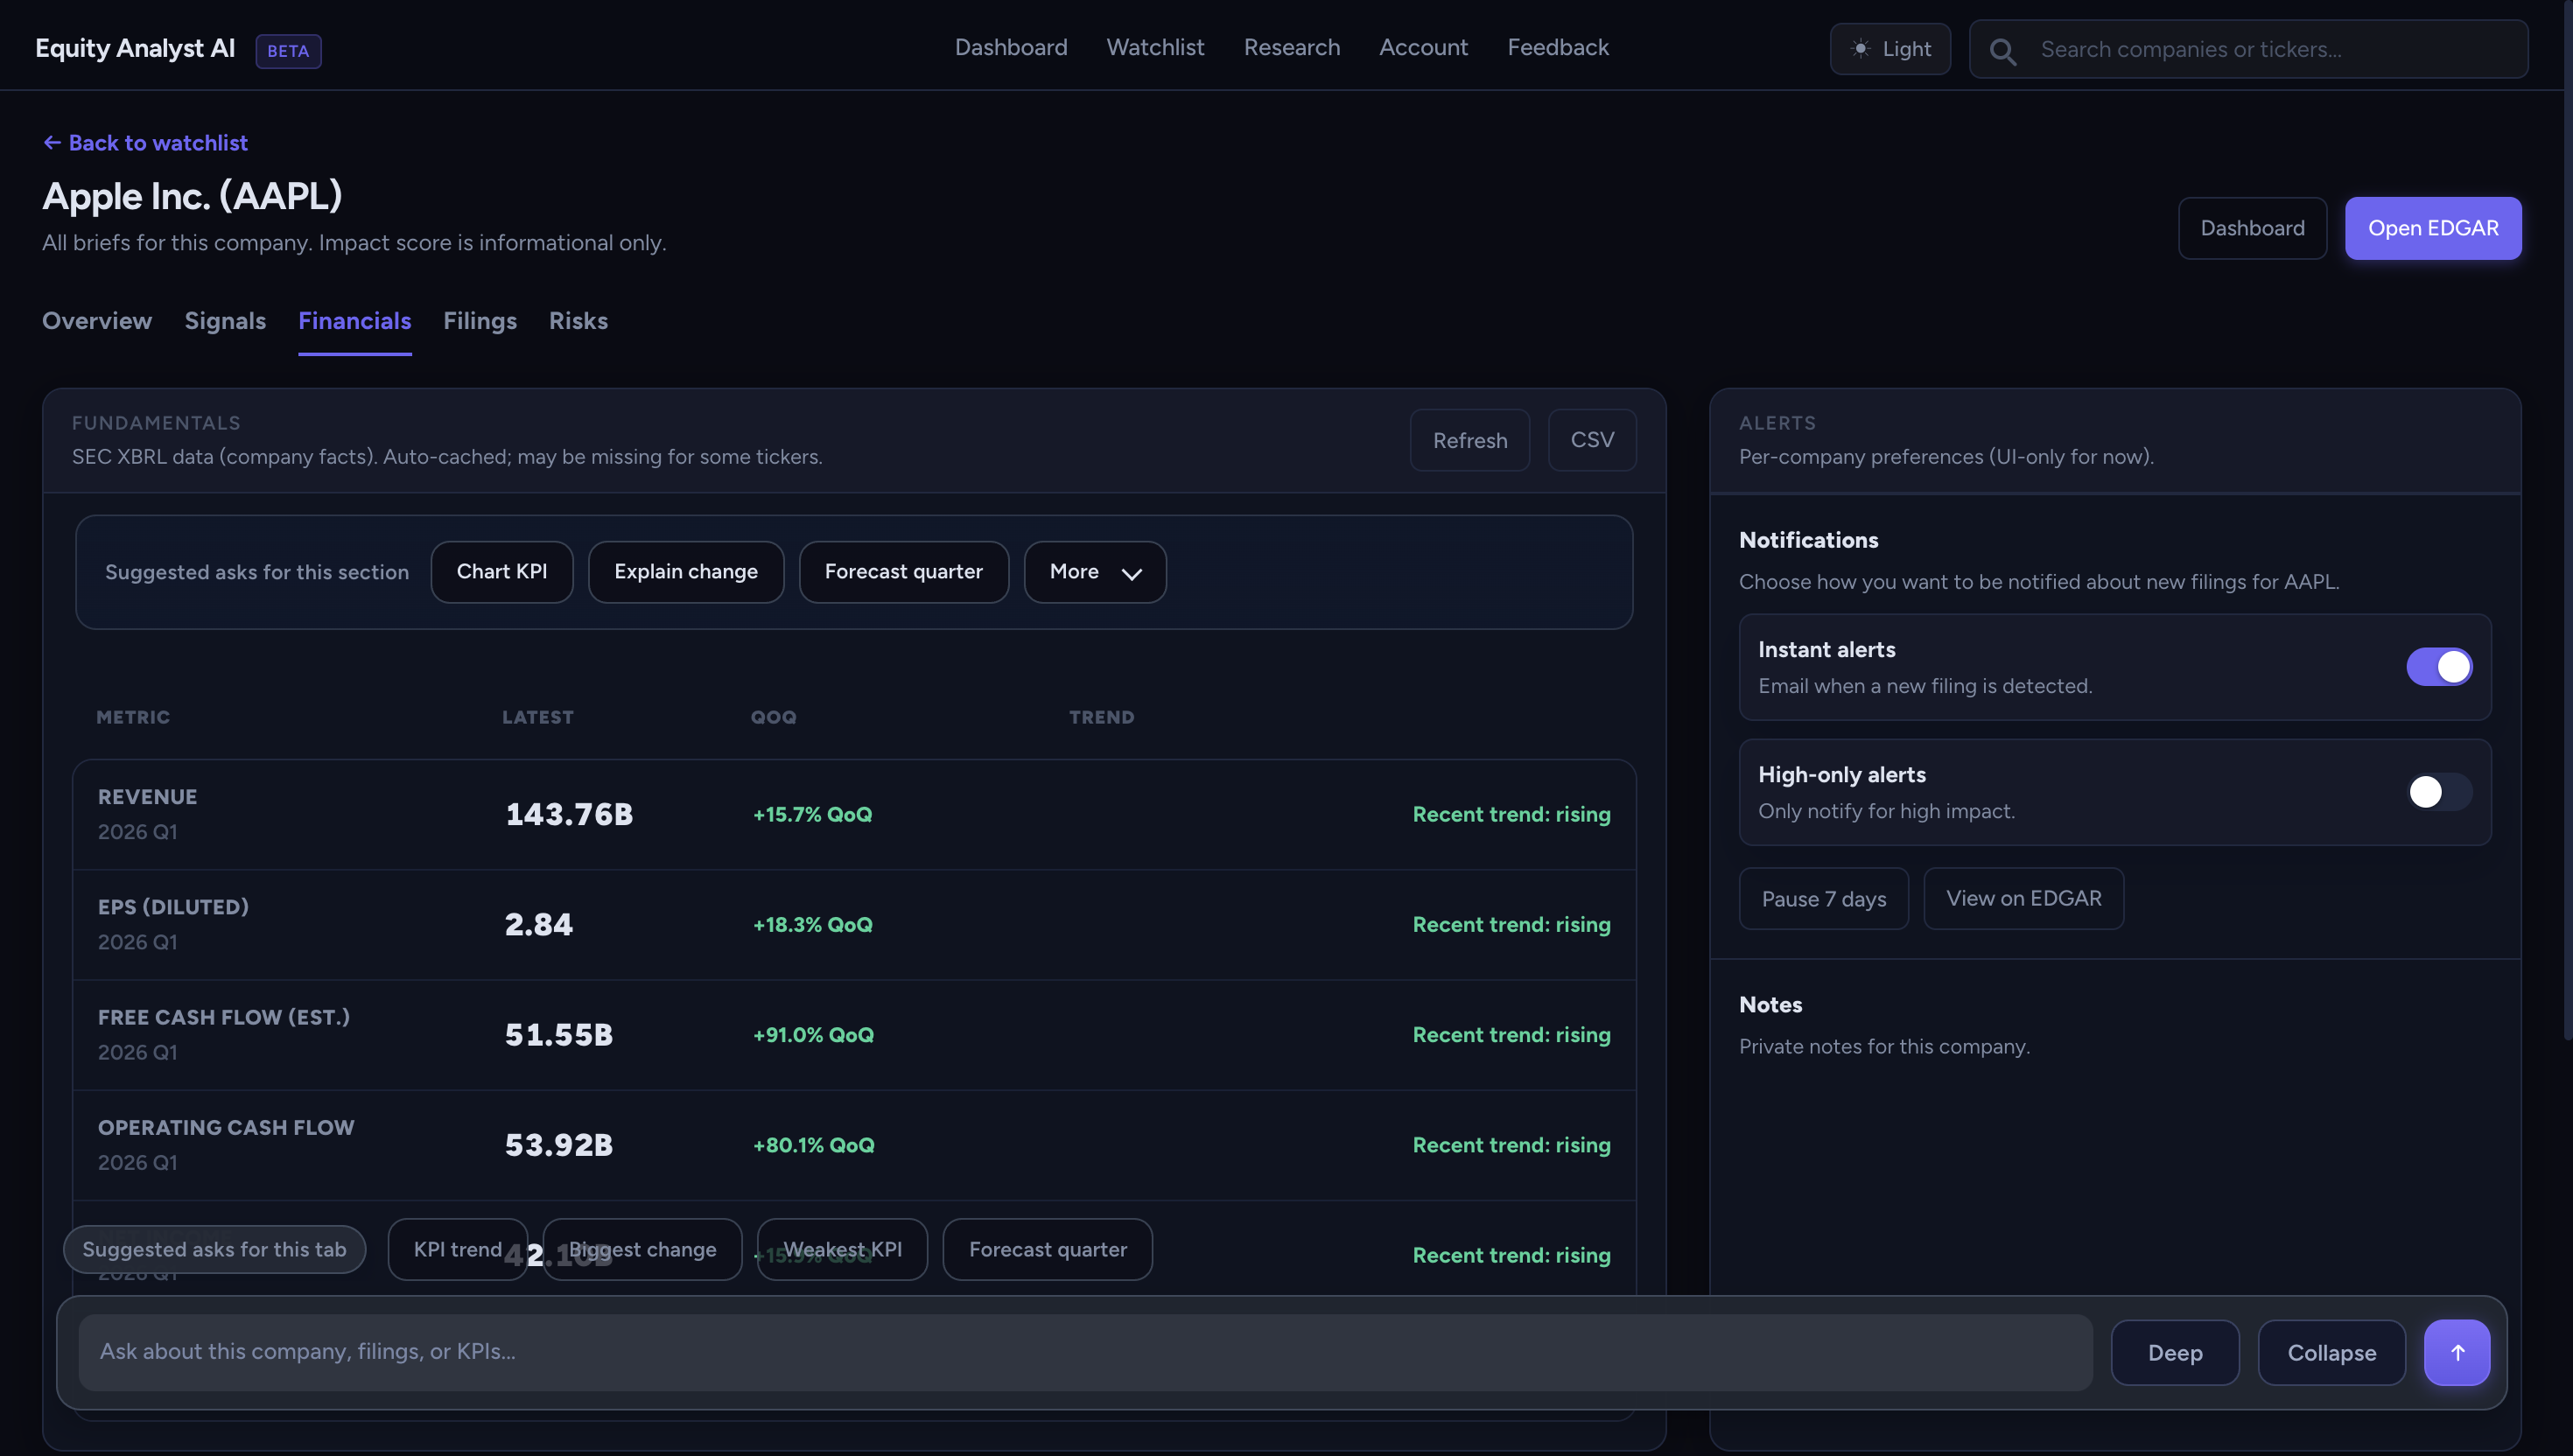Click the ask about this company input field
Image resolution: width=2573 pixels, height=1456 pixels.
[1000, 1351]
